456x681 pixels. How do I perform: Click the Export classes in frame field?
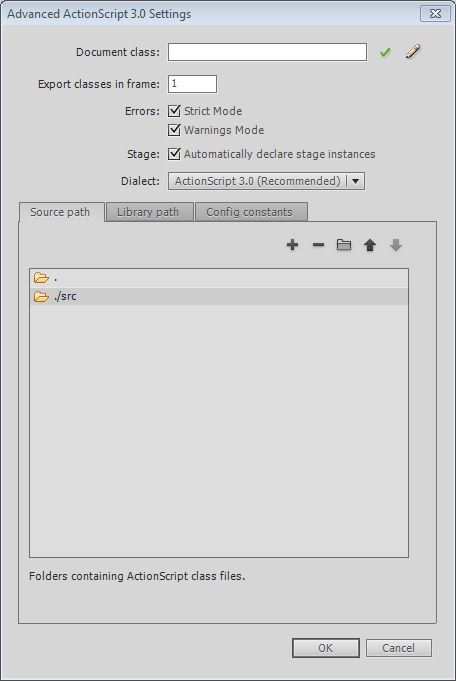coord(192,84)
